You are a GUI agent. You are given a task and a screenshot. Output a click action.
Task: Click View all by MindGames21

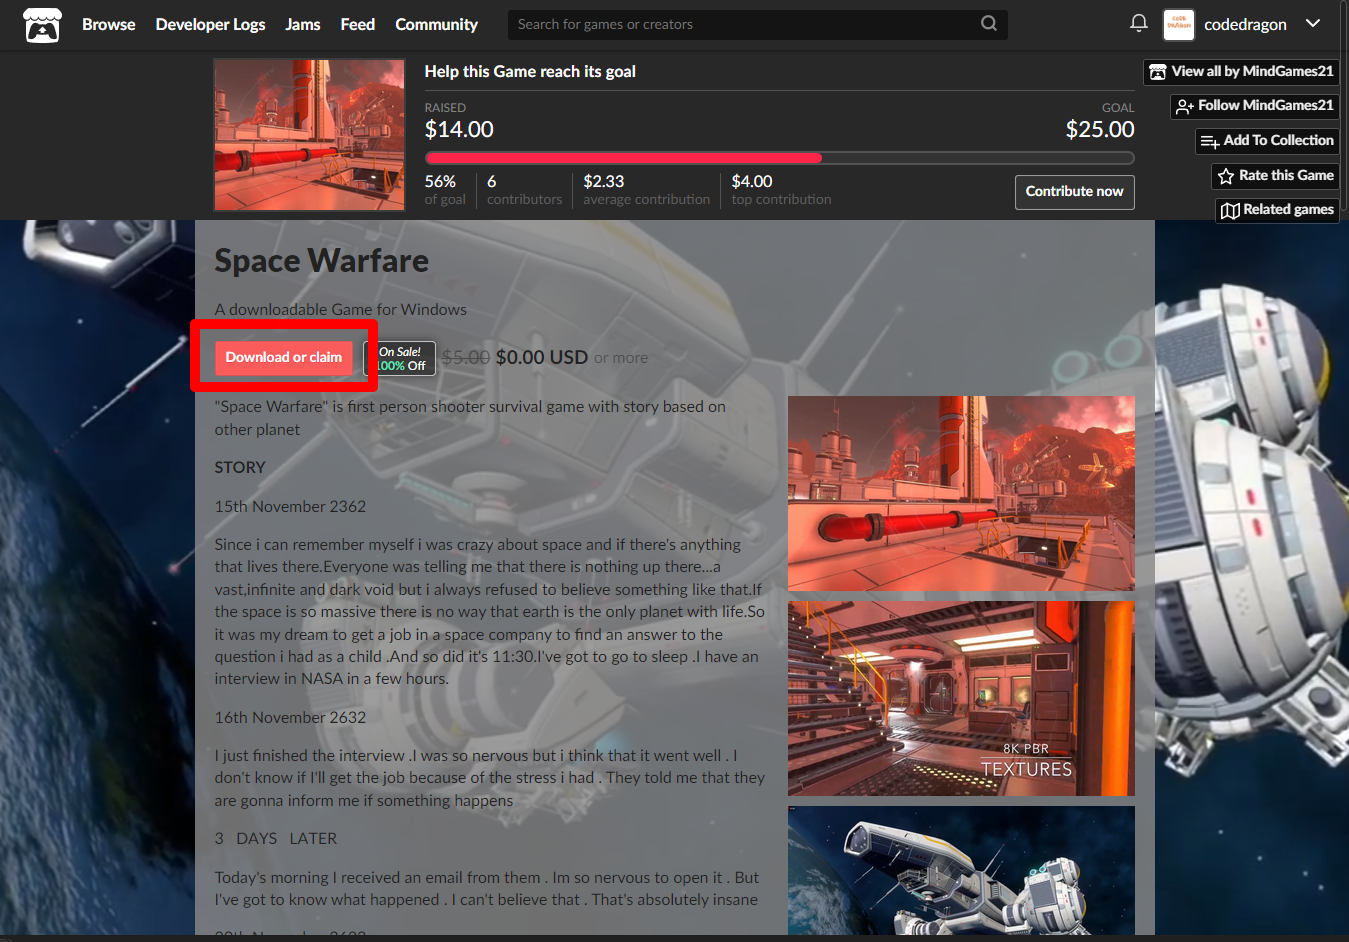click(1241, 72)
